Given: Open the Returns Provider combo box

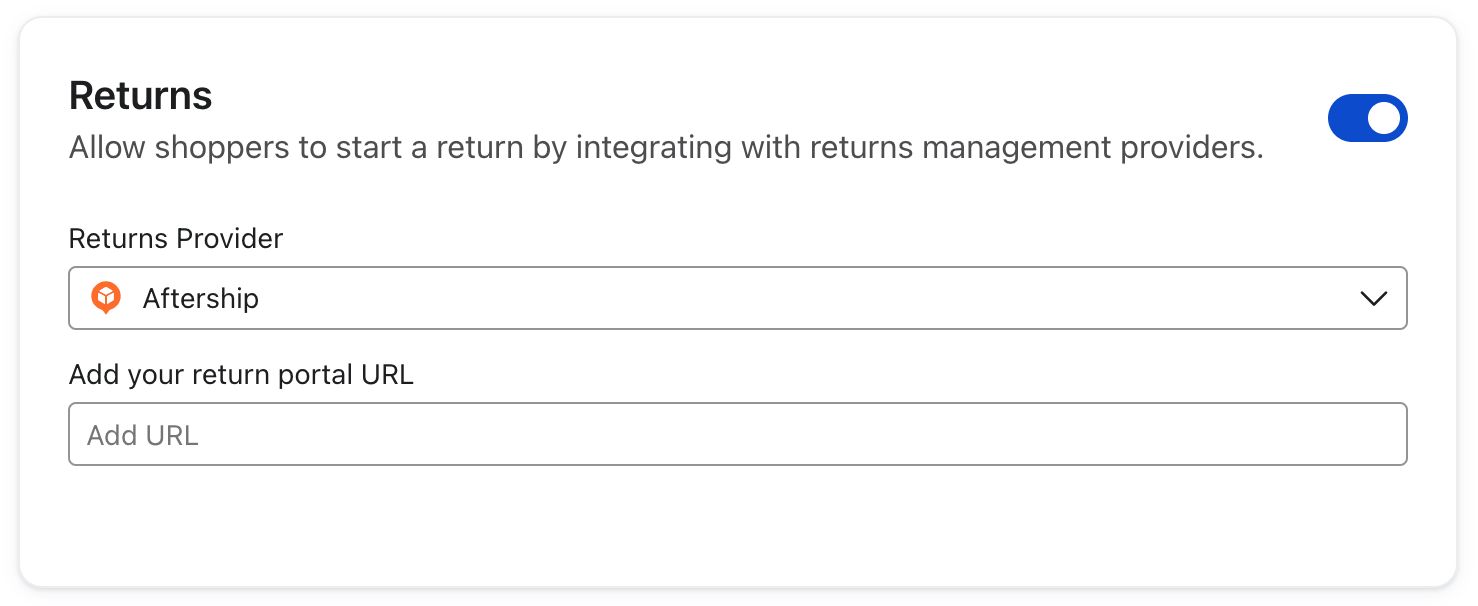Looking at the screenshot, I should tap(737, 298).
